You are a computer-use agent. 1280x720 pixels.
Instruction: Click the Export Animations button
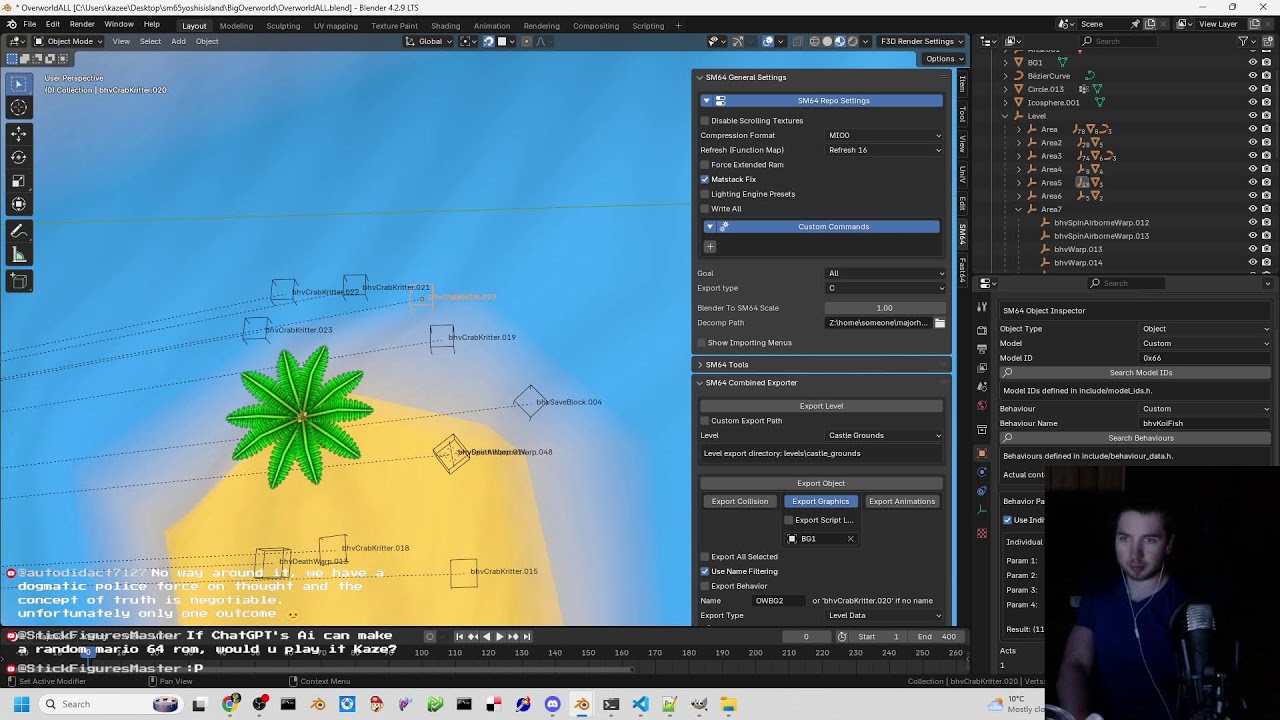click(x=902, y=502)
